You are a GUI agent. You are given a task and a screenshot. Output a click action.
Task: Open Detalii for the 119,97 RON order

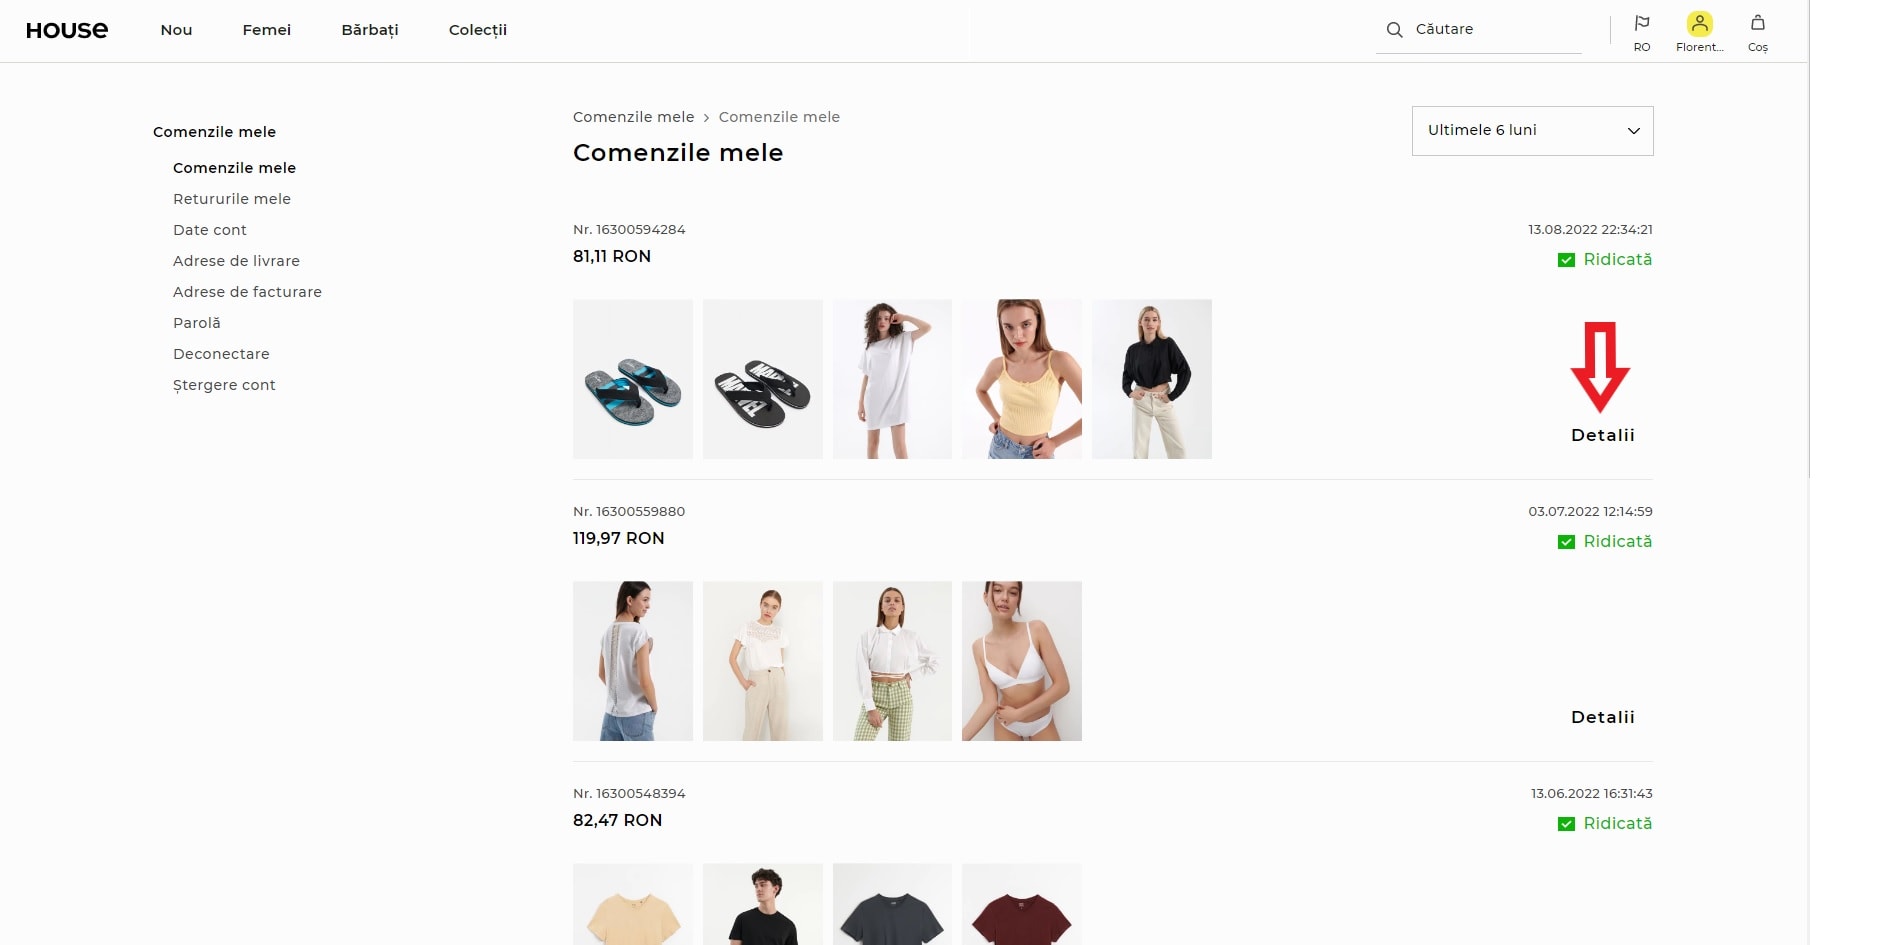(x=1603, y=717)
